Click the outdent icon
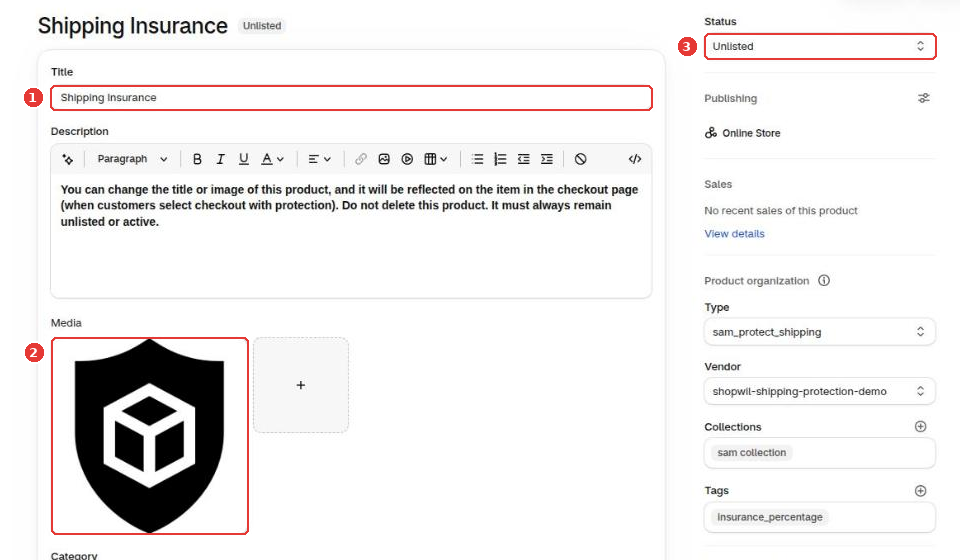The width and height of the screenshot is (960, 560). tap(523, 159)
